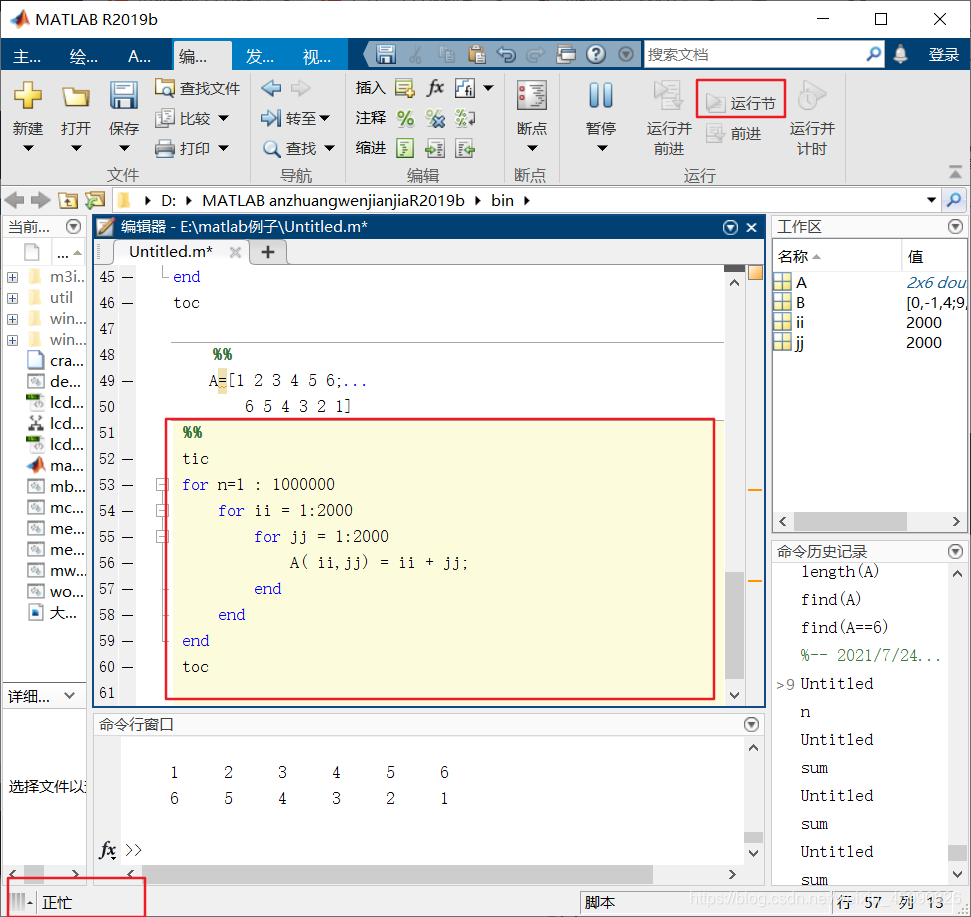Click the New (新建) file icon
This screenshot has height=917, width=971.
coord(28,95)
